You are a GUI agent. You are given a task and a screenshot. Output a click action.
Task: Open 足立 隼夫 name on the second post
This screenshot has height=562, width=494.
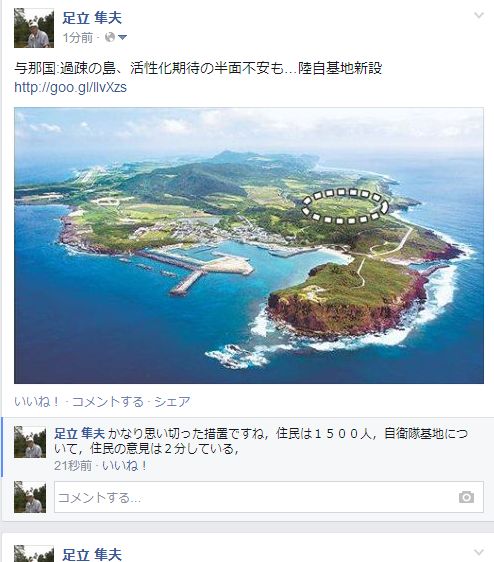pyautogui.click(x=92, y=554)
